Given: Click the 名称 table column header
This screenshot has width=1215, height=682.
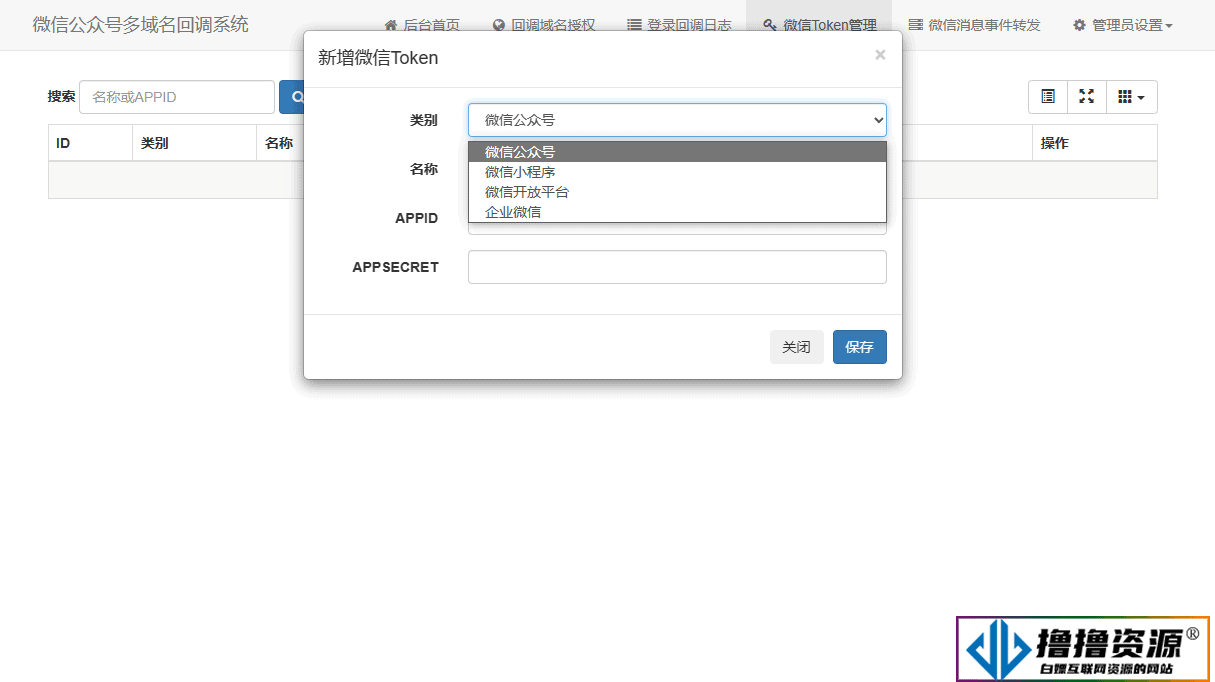Looking at the screenshot, I should (x=280, y=143).
